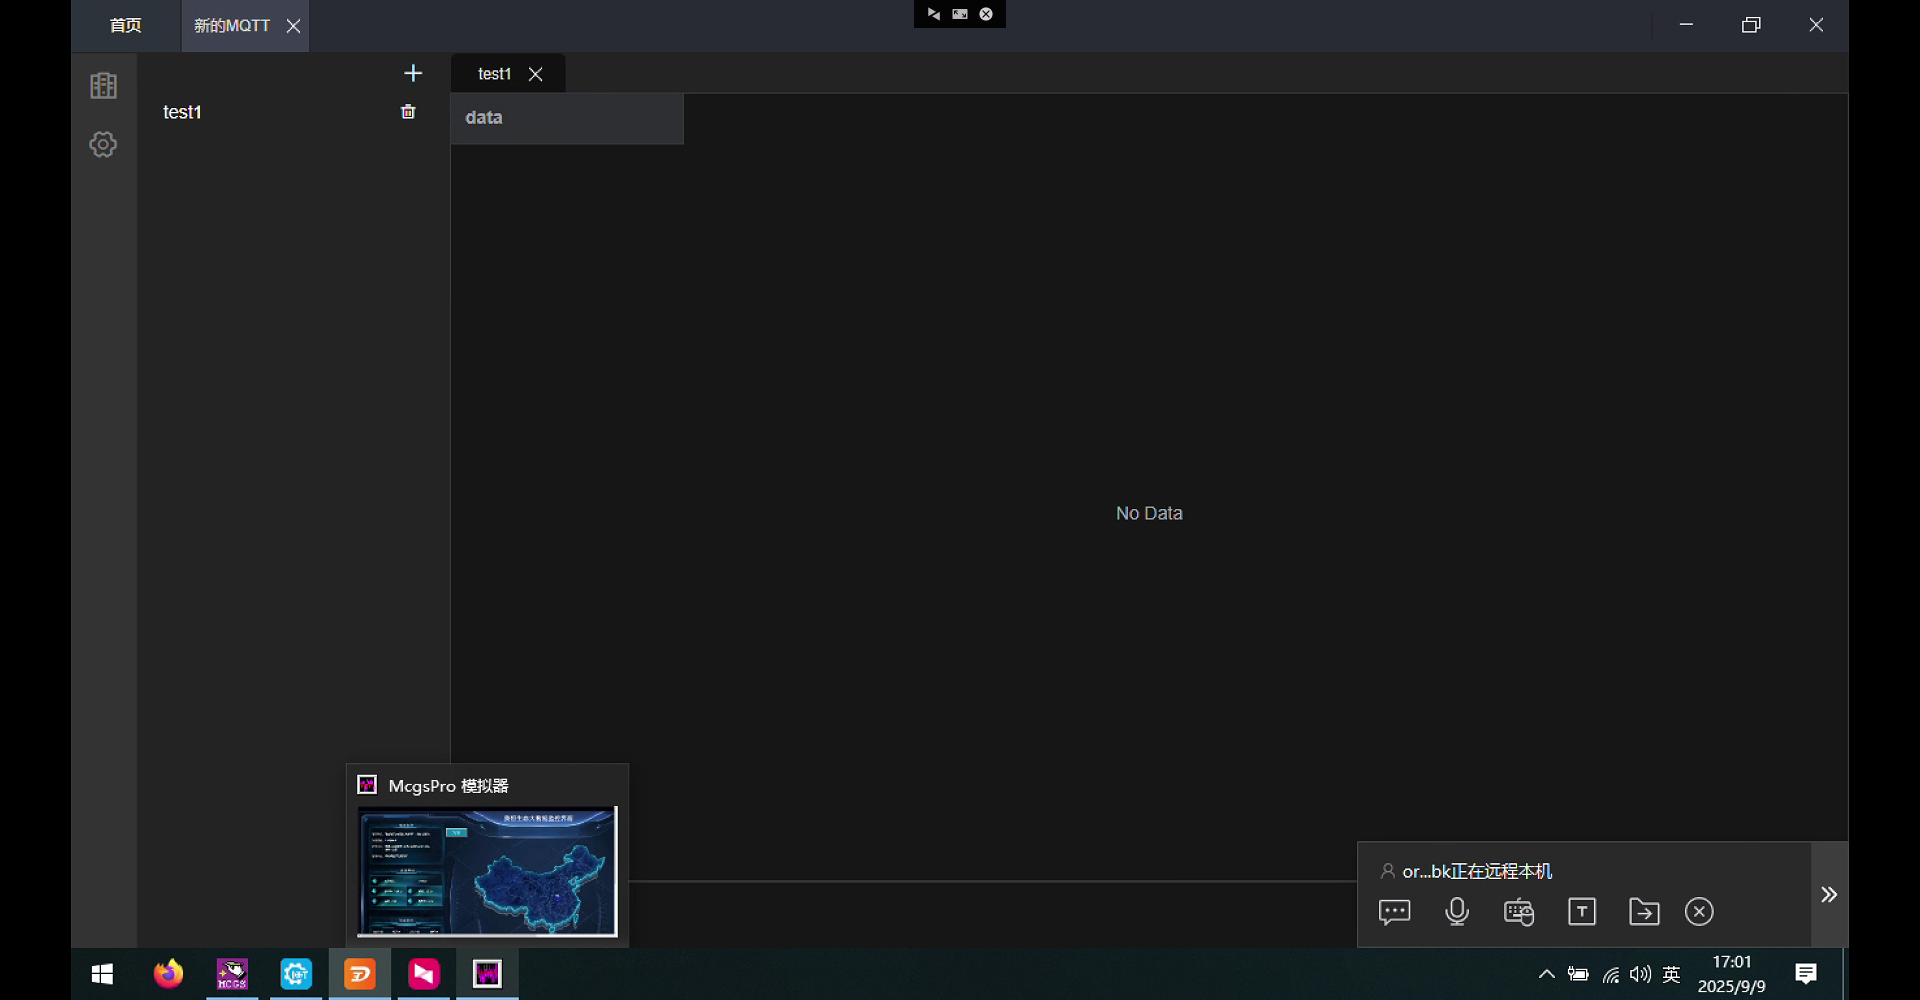This screenshot has height=1000, width=1920.
Task: Switch input language via 英 indicator
Action: point(1671,974)
